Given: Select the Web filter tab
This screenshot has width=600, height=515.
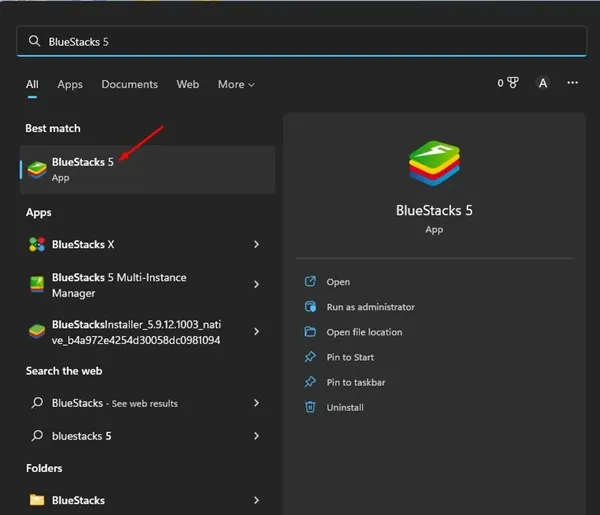Looking at the screenshot, I should (188, 85).
